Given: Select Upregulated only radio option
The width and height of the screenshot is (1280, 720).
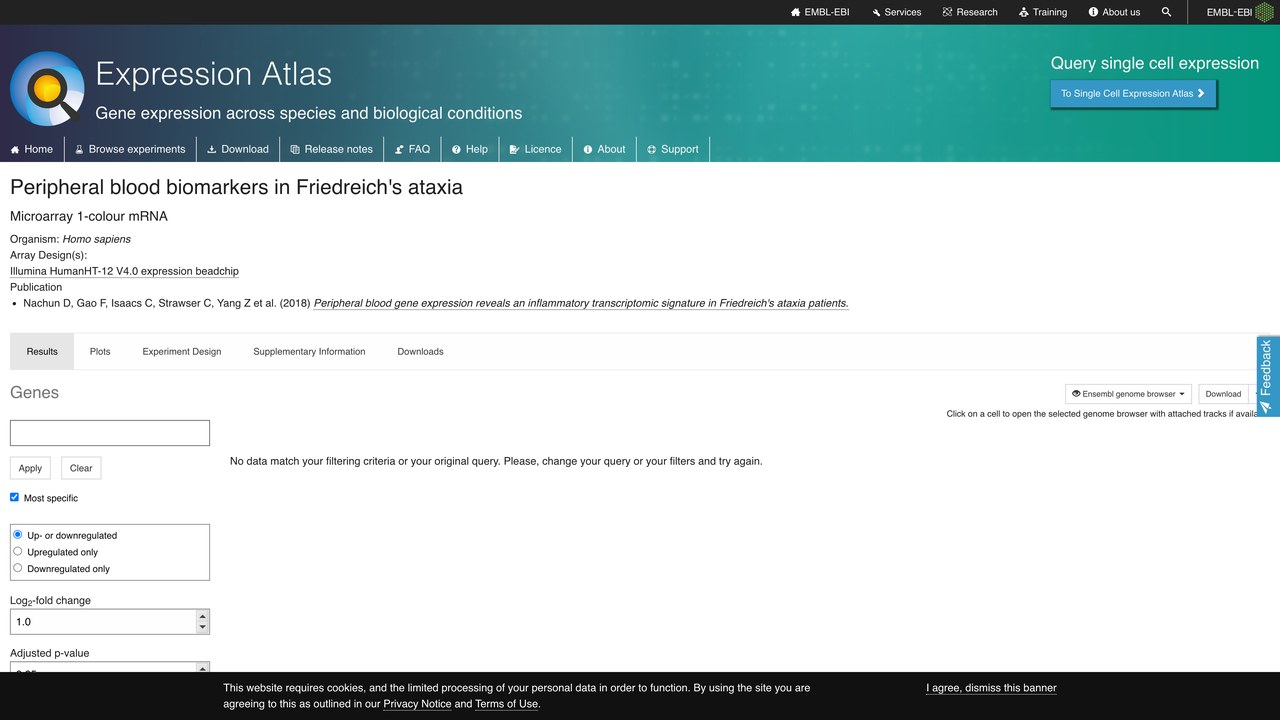Looking at the screenshot, I should point(18,551).
